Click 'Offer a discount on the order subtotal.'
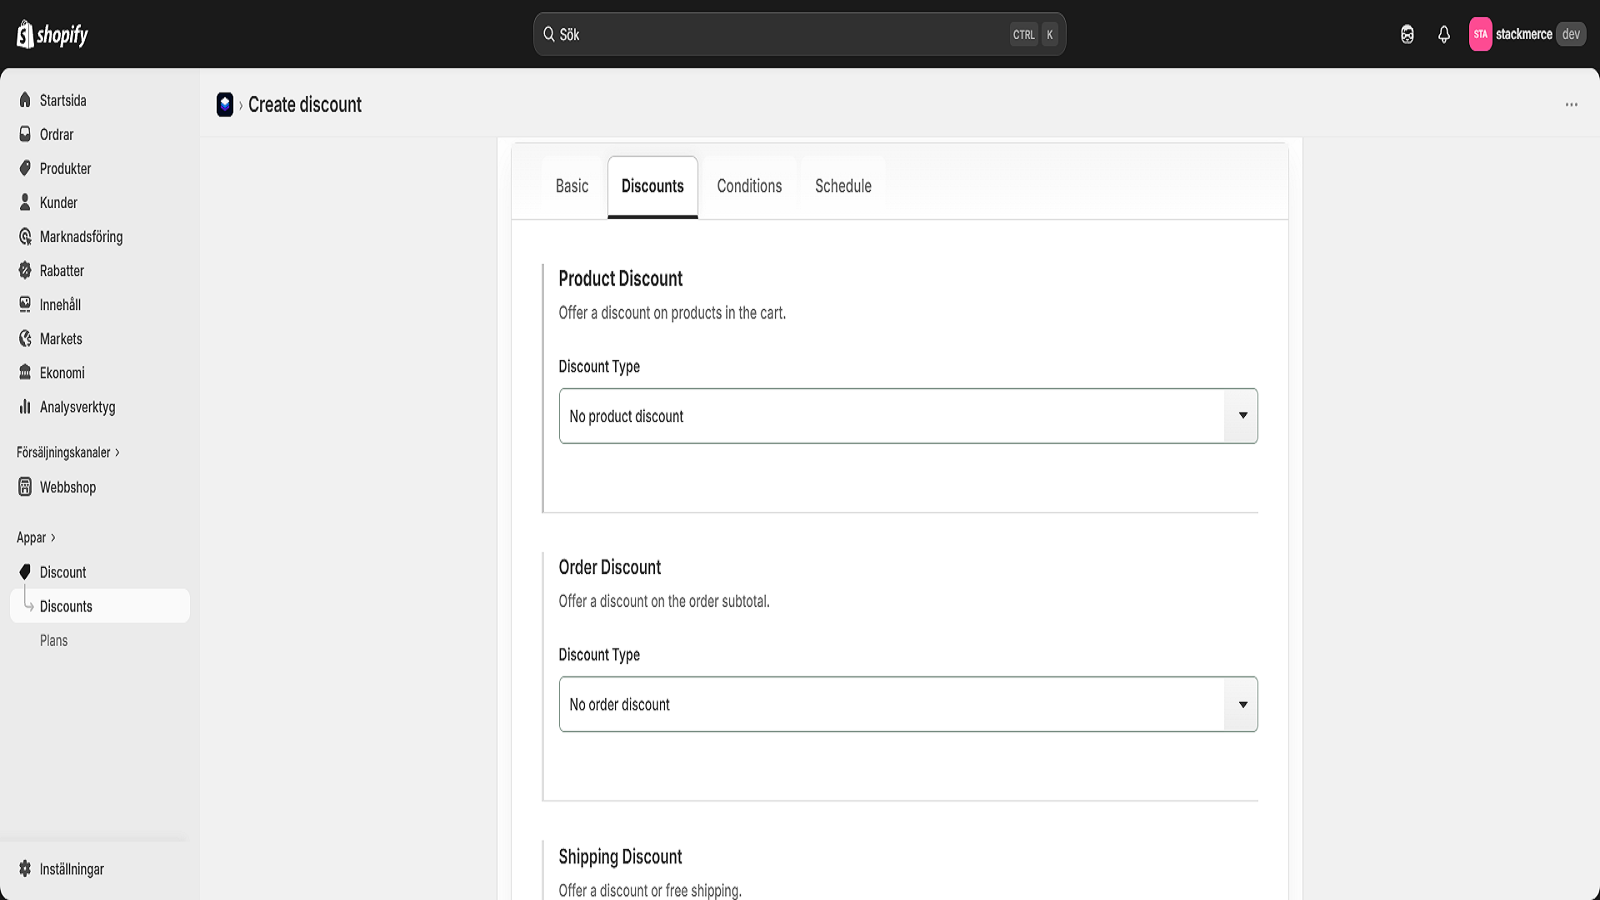This screenshot has height=900, width=1600. (x=664, y=601)
